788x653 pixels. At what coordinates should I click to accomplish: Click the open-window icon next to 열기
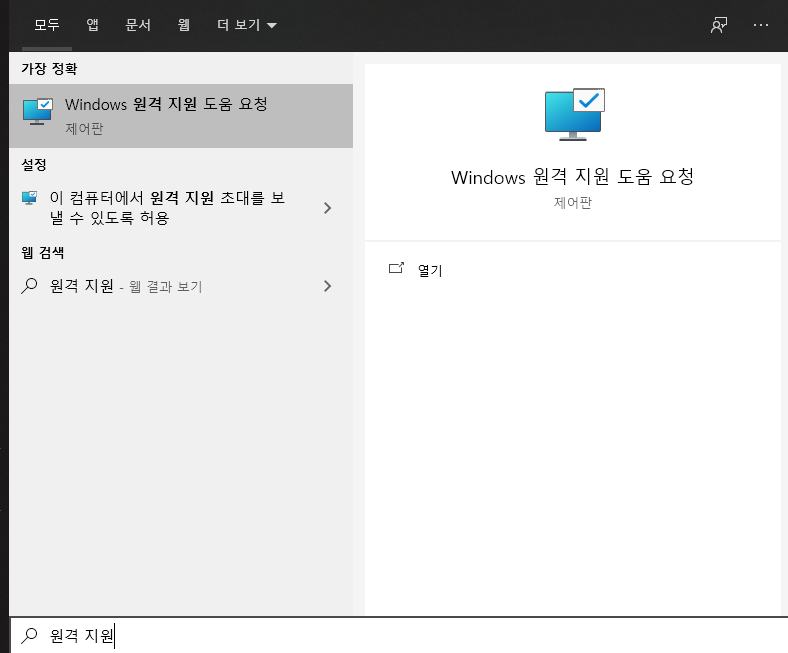click(397, 268)
